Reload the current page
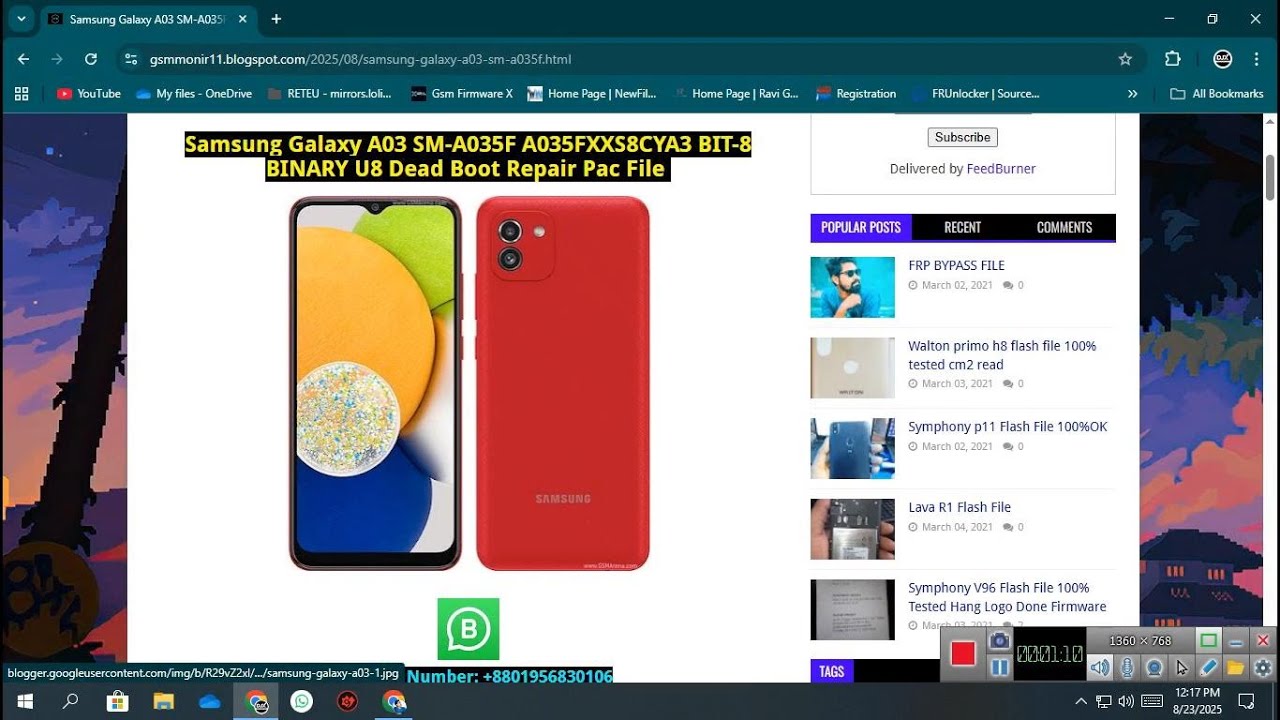This screenshot has width=1280, height=720. pos(91,59)
